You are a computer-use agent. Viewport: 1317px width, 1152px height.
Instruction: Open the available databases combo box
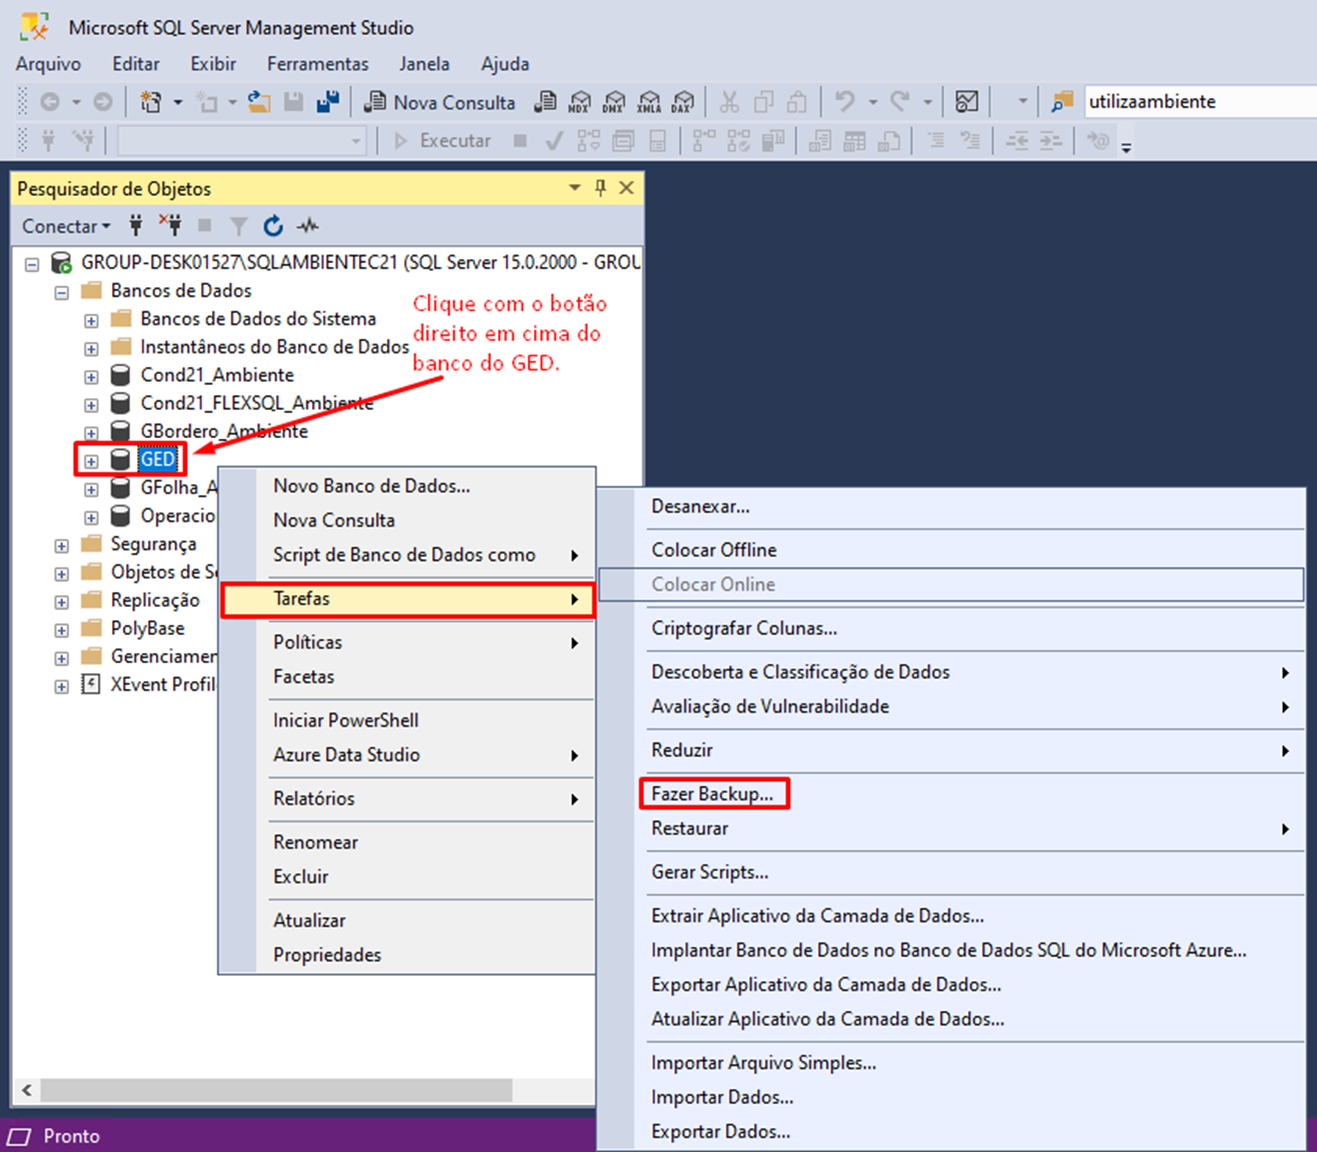click(x=242, y=141)
